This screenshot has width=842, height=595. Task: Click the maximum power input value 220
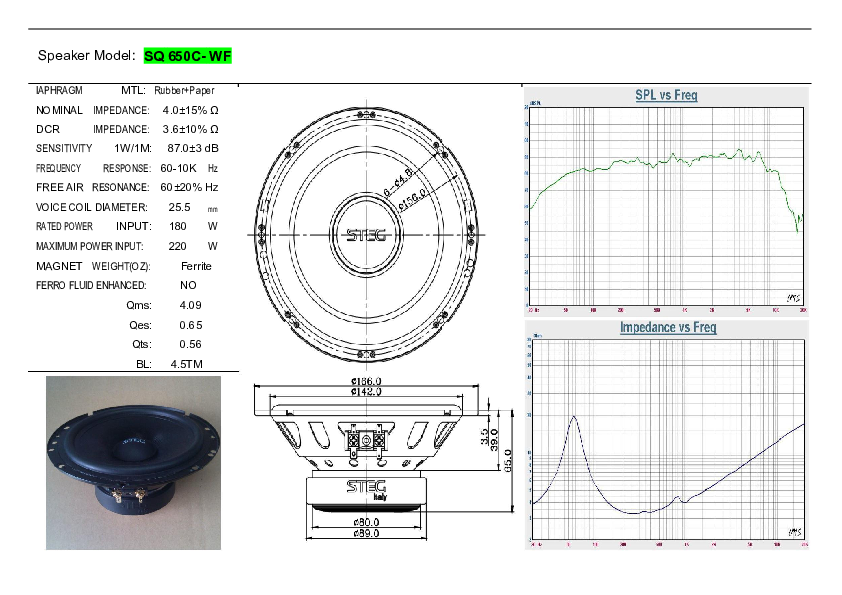177,246
